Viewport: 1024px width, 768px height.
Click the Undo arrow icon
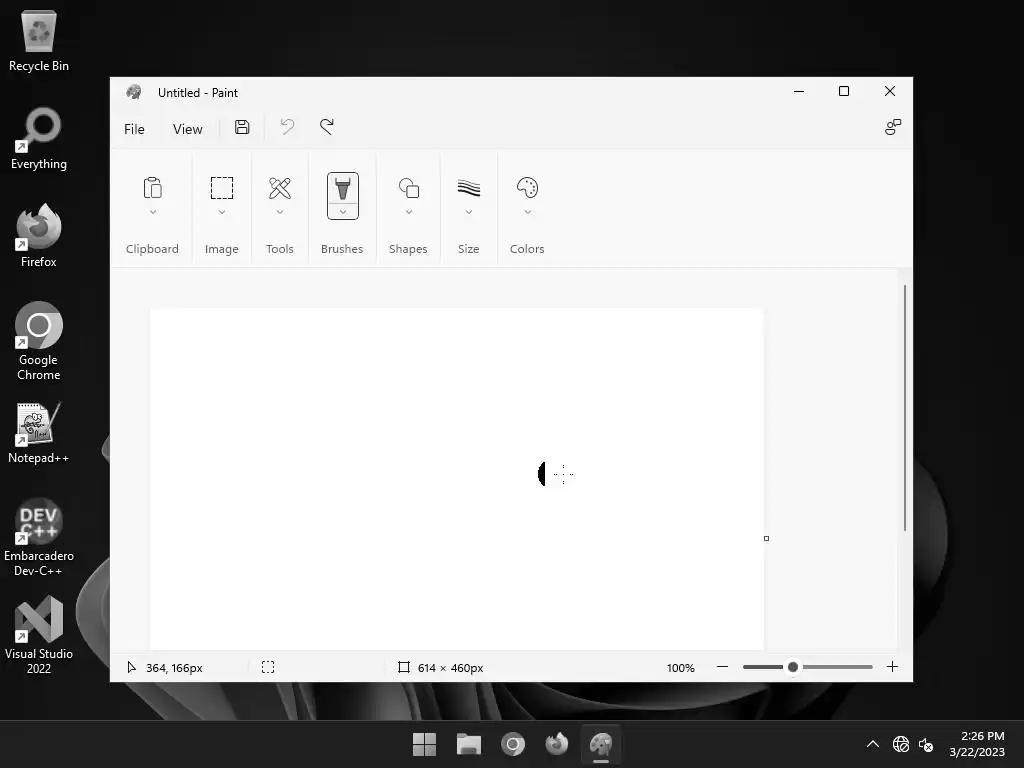(x=287, y=127)
